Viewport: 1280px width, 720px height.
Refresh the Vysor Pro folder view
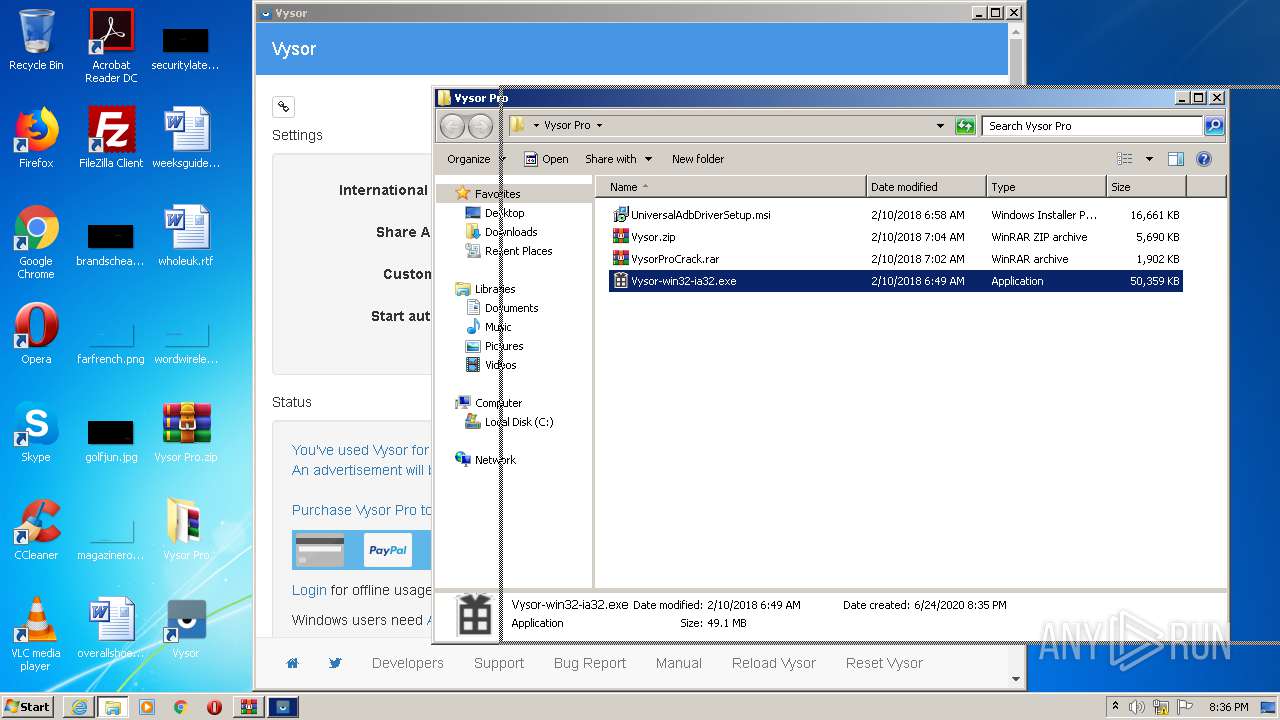965,126
